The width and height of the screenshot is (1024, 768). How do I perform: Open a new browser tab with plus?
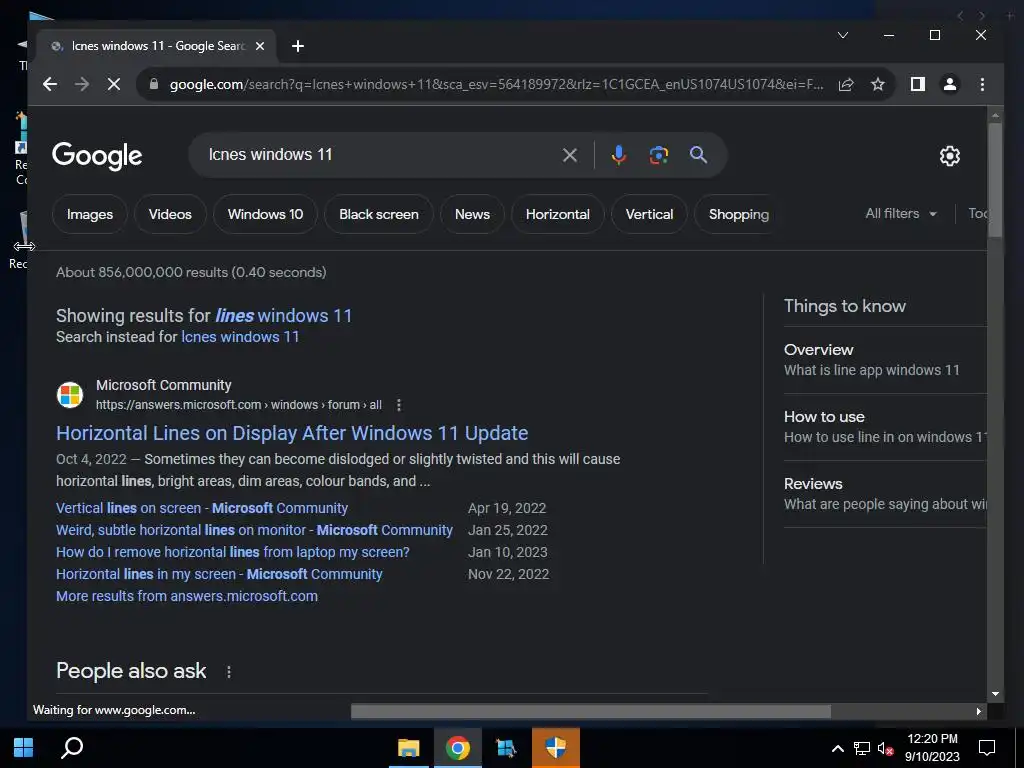[x=298, y=46]
